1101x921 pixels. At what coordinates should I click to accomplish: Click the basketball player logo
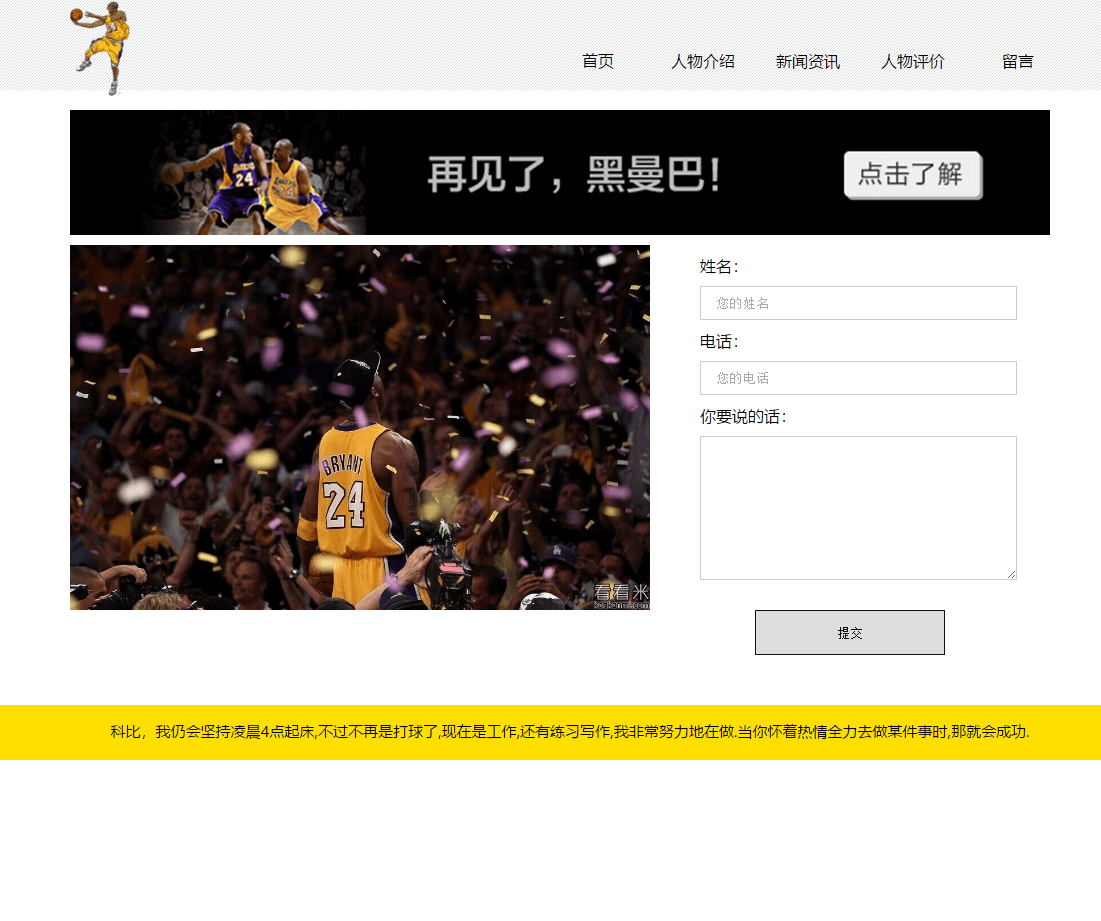coord(100,48)
